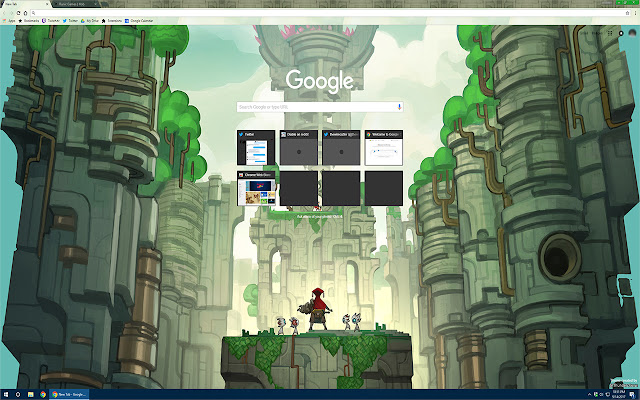Show hidden system tray icons
The height and width of the screenshot is (400, 640).
click(589, 395)
